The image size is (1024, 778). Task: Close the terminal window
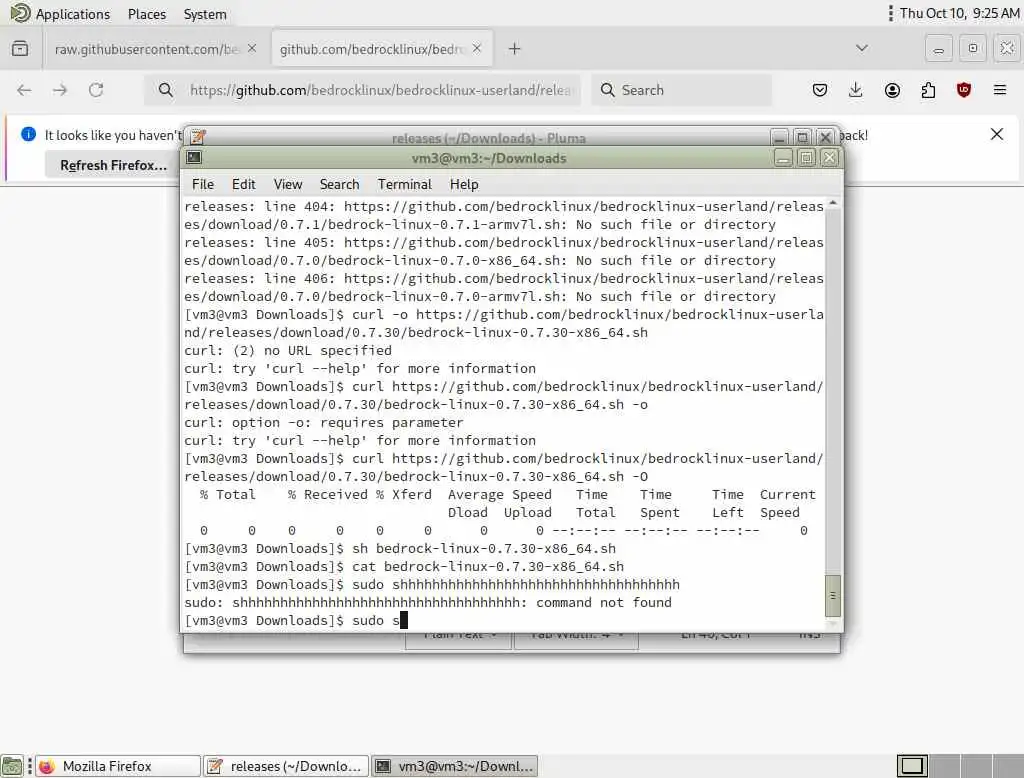click(829, 157)
